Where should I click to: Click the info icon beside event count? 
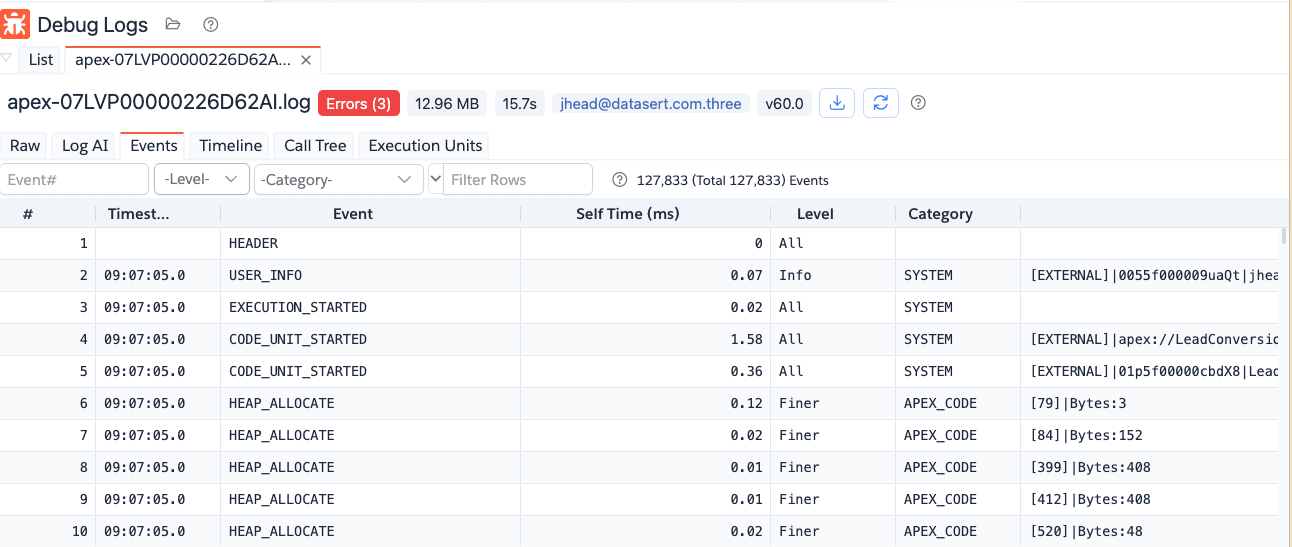pyautogui.click(x=619, y=180)
